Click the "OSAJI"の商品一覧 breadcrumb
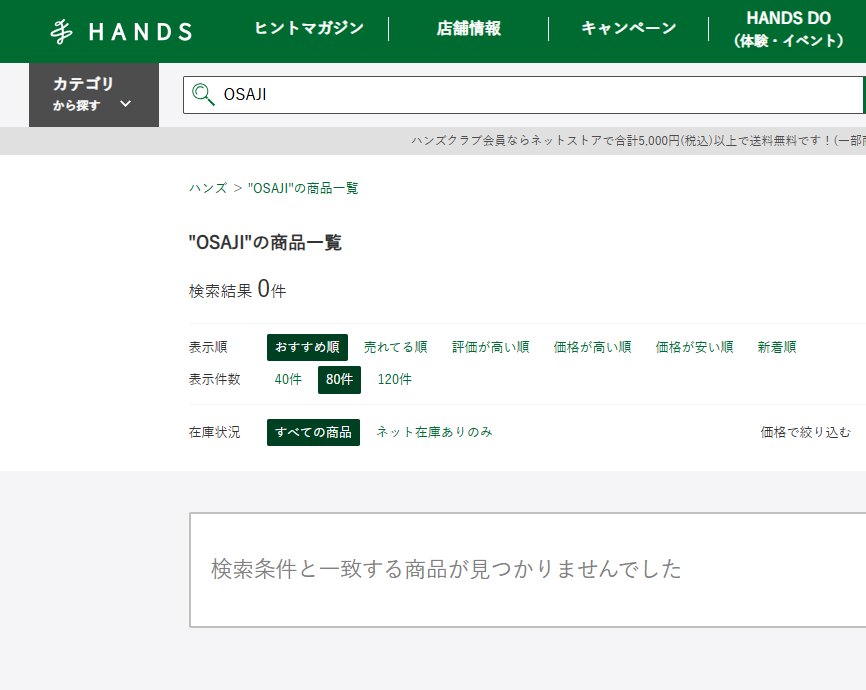Viewport: 866px width, 690px height. click(303, 188)
